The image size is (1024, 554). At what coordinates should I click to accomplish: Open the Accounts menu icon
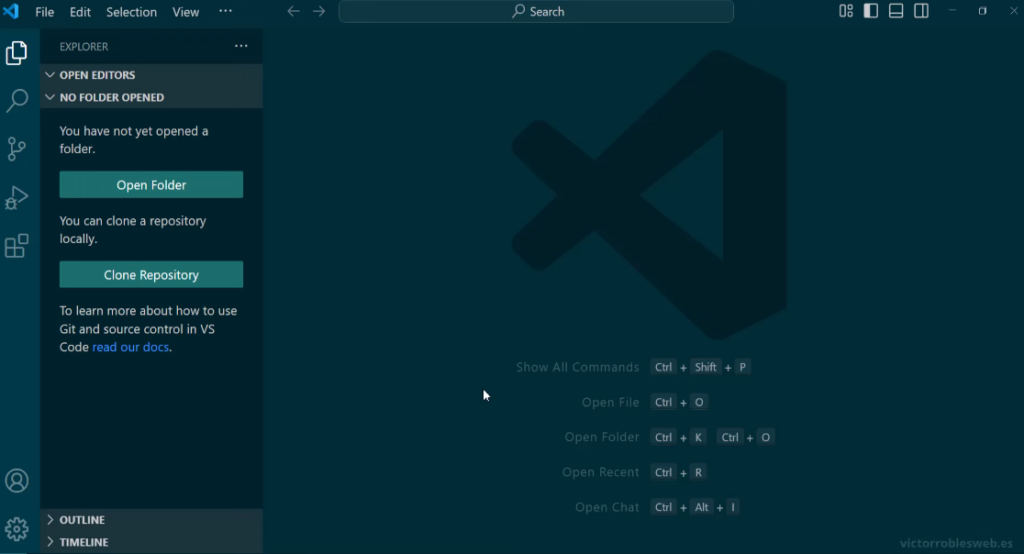tap(16, 481)
